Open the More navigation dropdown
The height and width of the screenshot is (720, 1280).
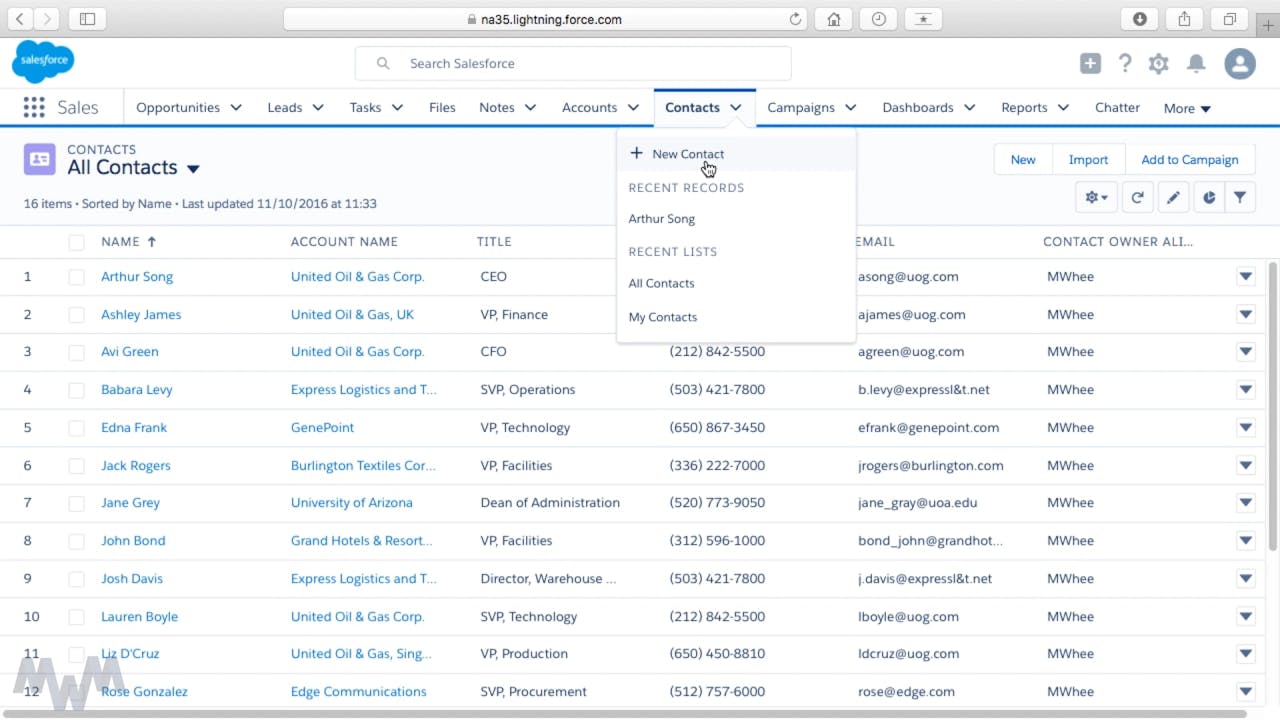pyautogui.click(x=1187, y=109)
